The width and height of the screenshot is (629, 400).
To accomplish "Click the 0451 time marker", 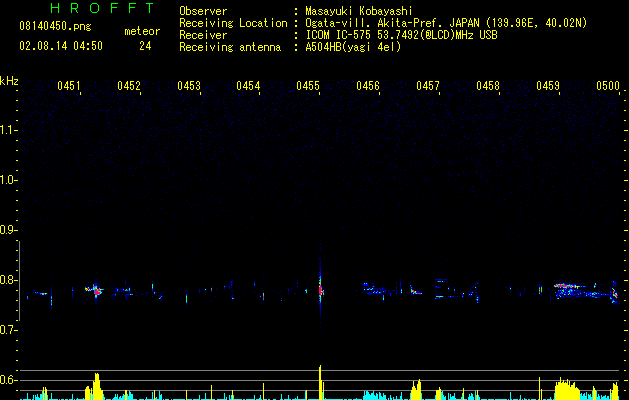I will [x=69, y=86].
